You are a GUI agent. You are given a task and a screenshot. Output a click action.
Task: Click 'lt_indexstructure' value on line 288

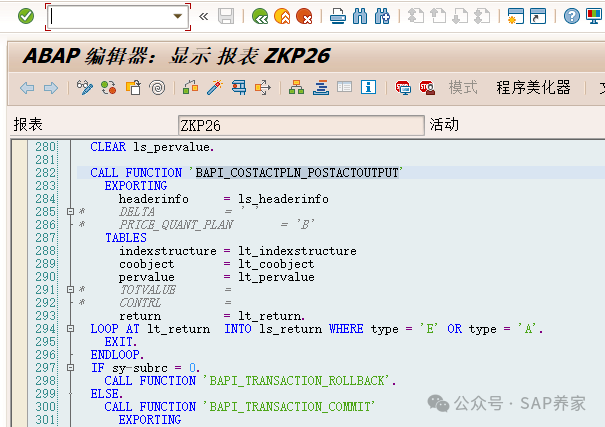tap(297, 251)
